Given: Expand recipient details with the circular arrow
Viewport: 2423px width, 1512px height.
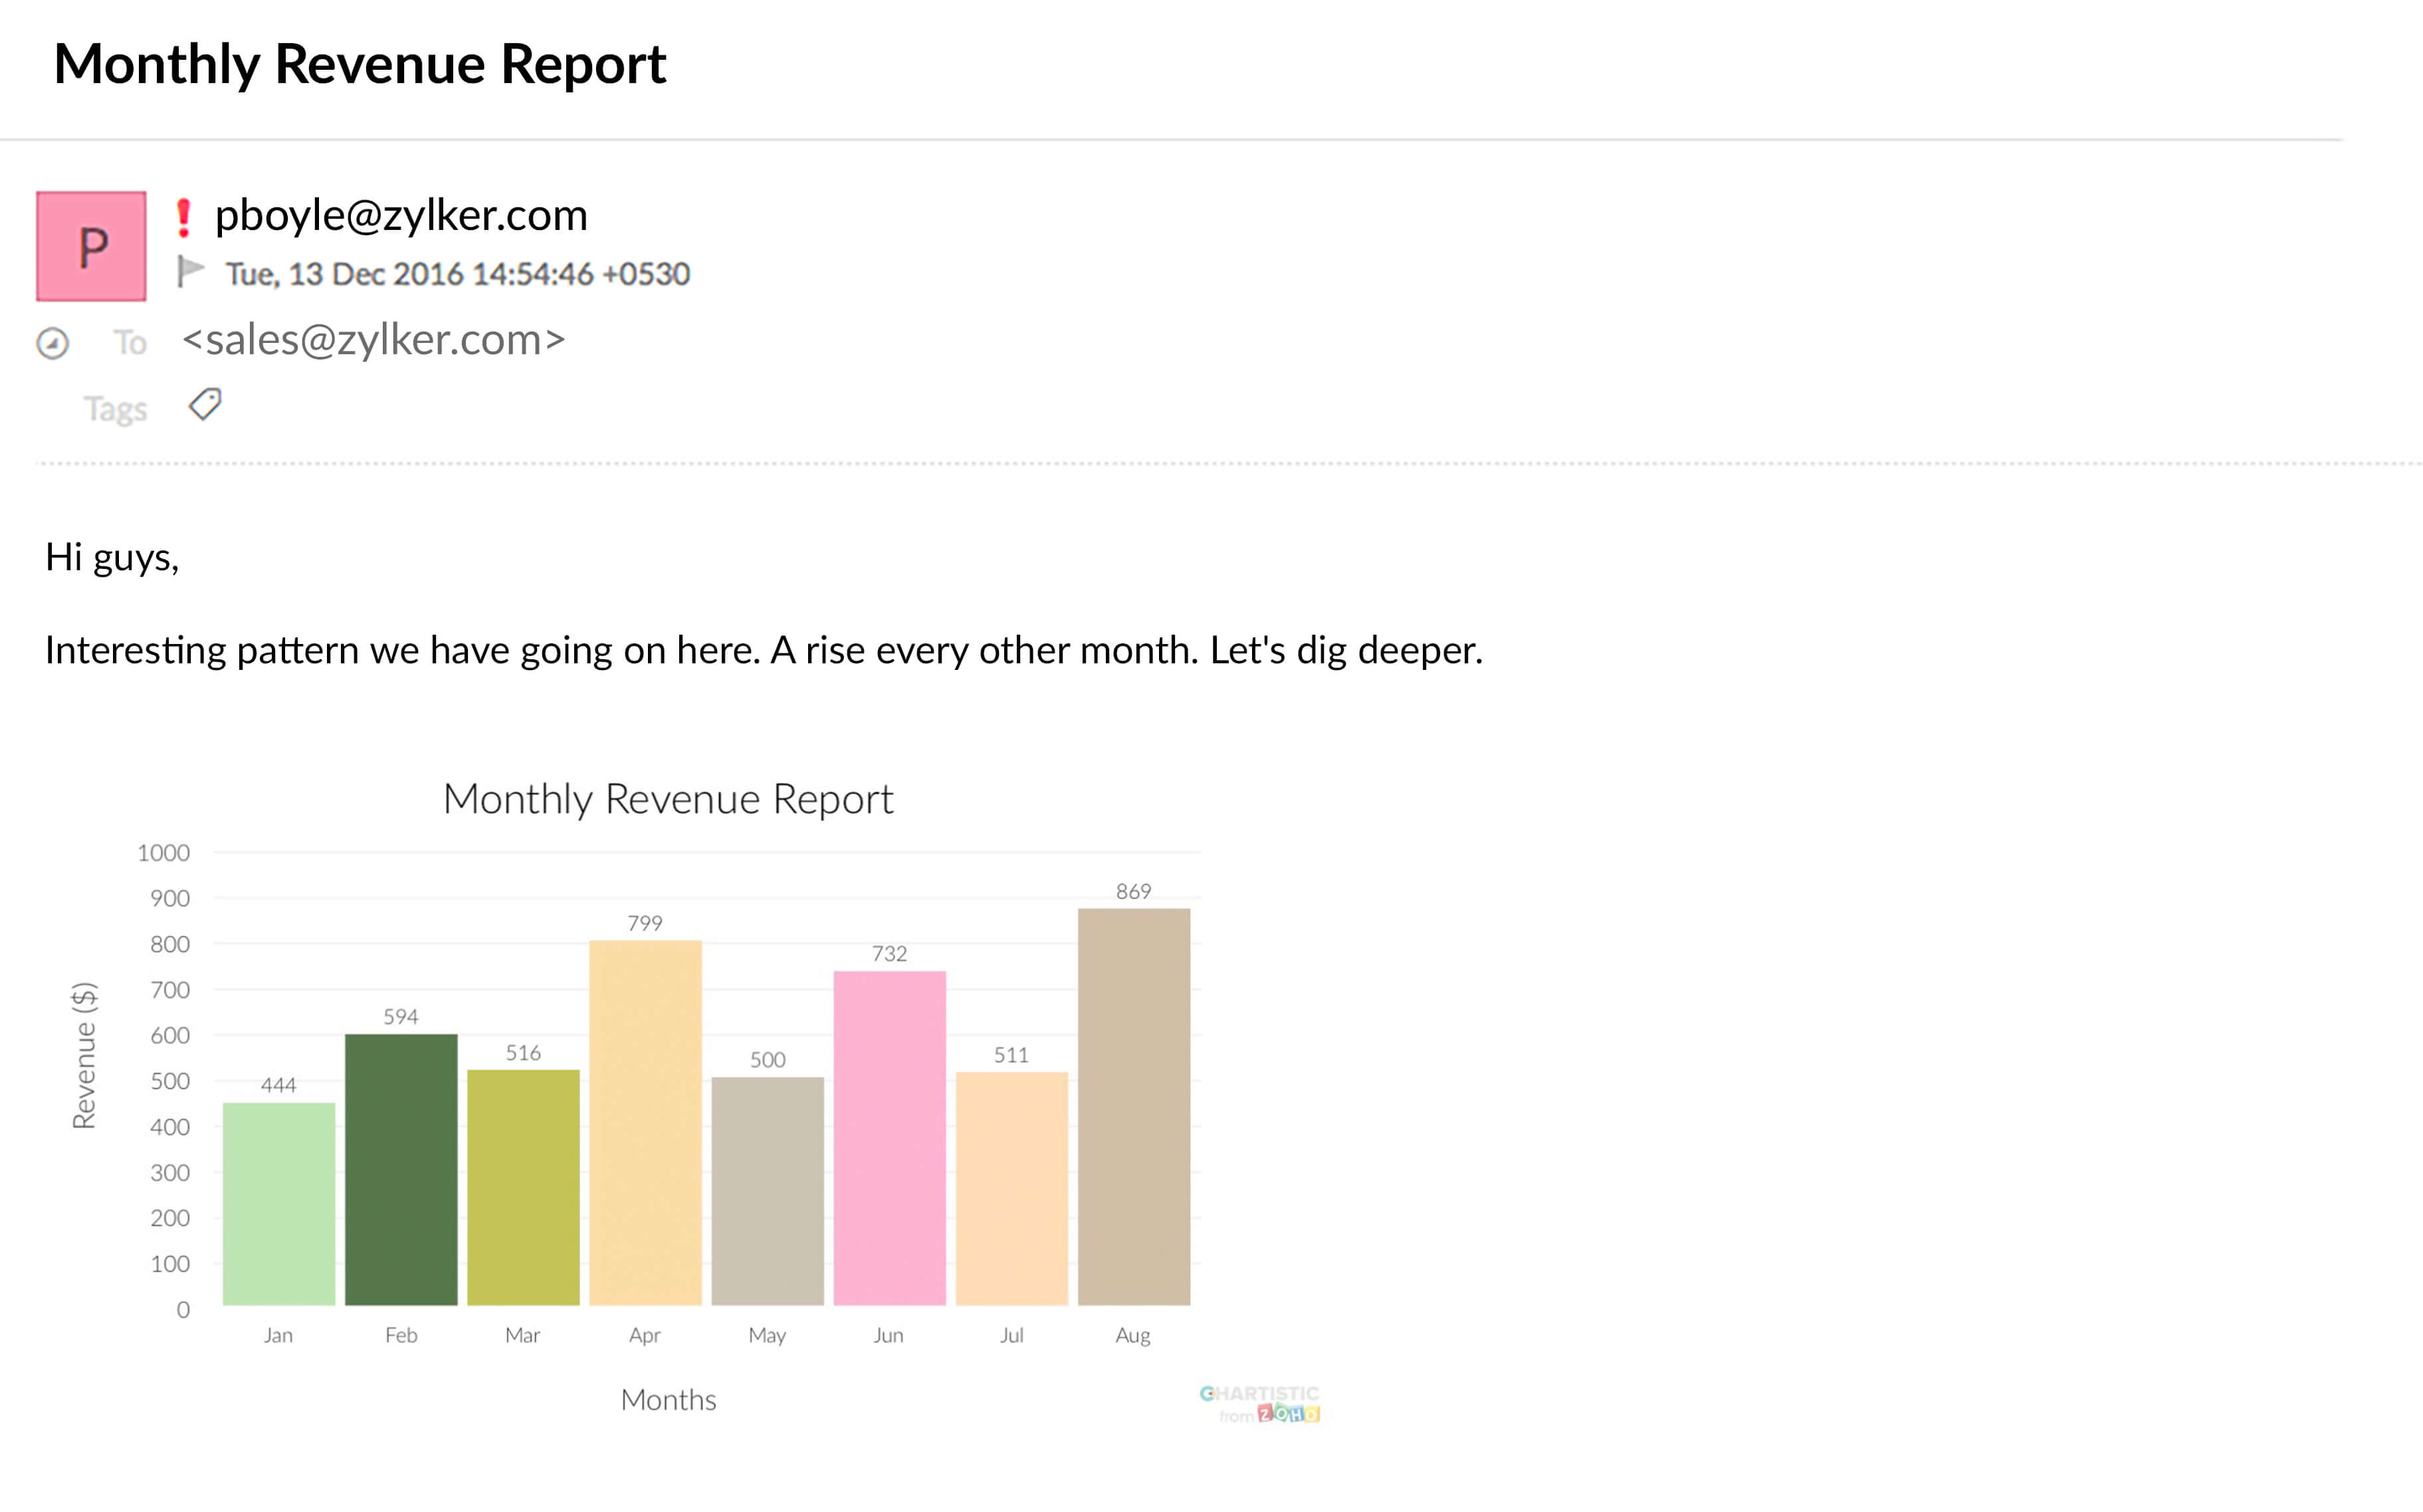Looking at the screenshot, I should click(53, 343).
